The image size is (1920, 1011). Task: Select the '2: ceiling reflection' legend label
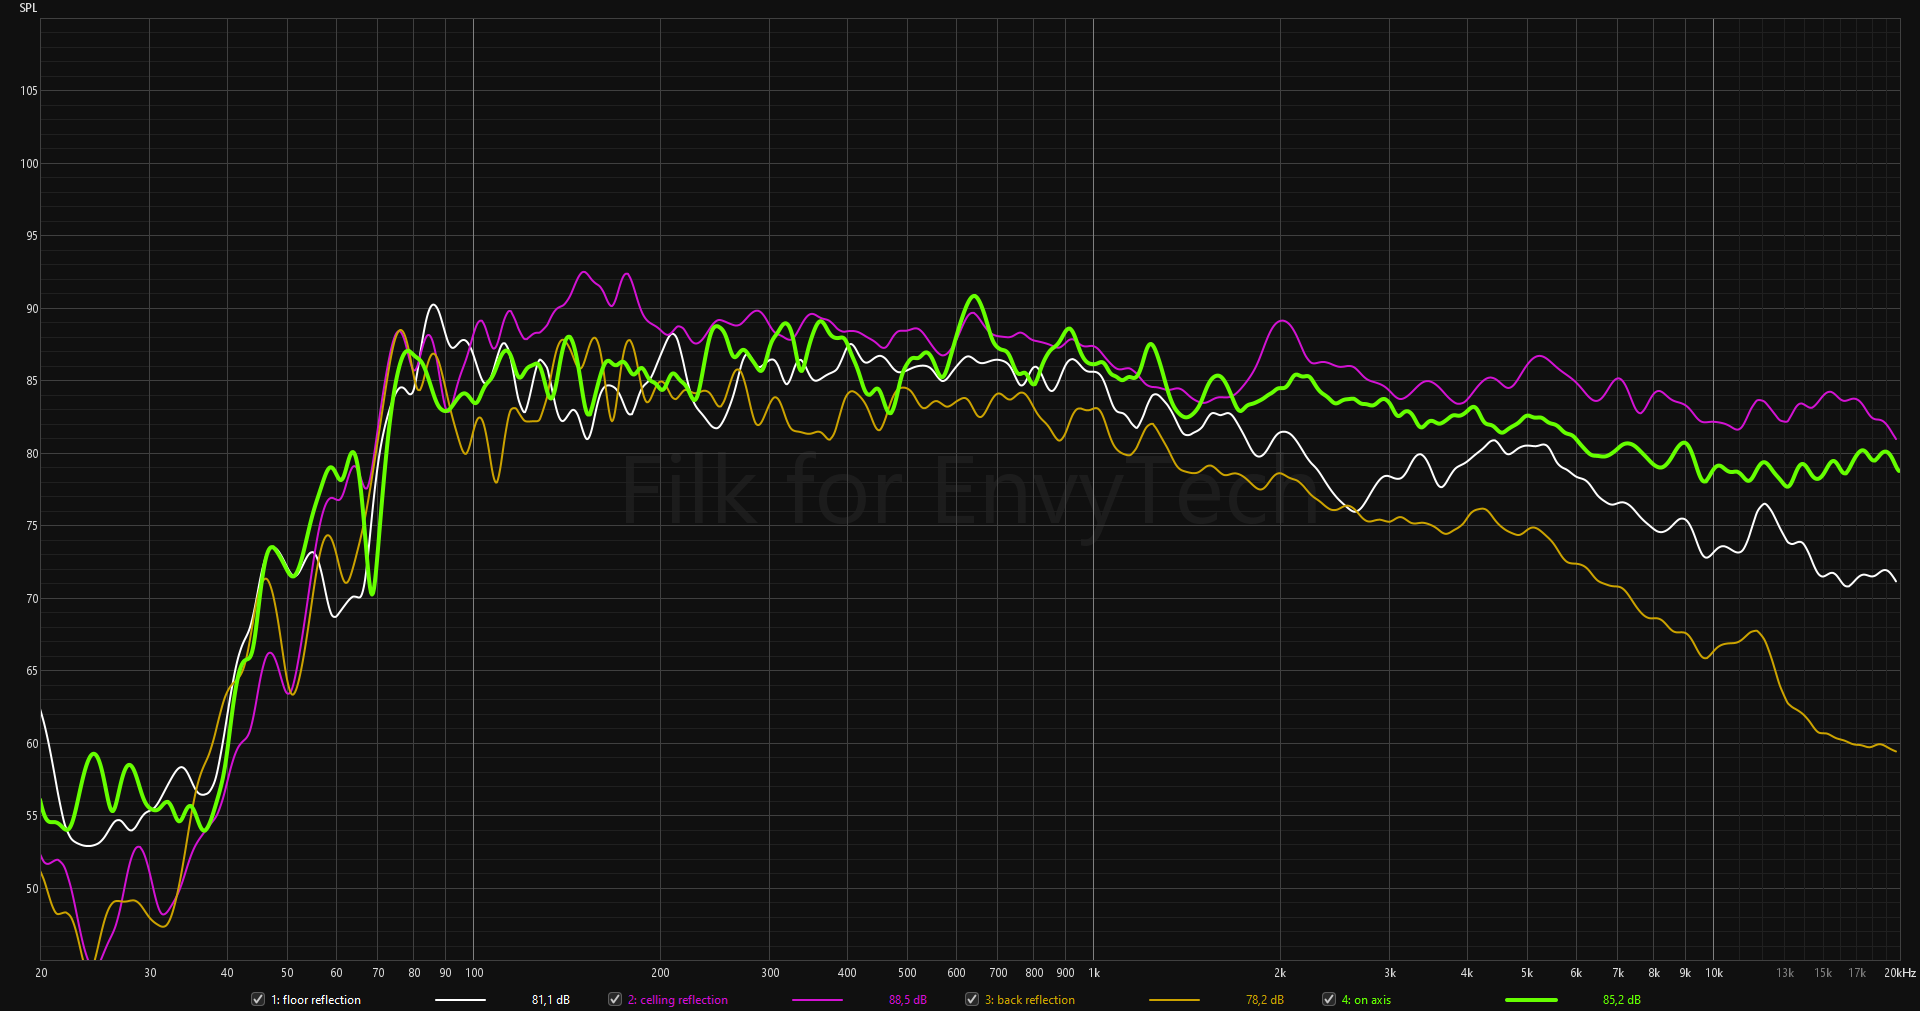678,1000
